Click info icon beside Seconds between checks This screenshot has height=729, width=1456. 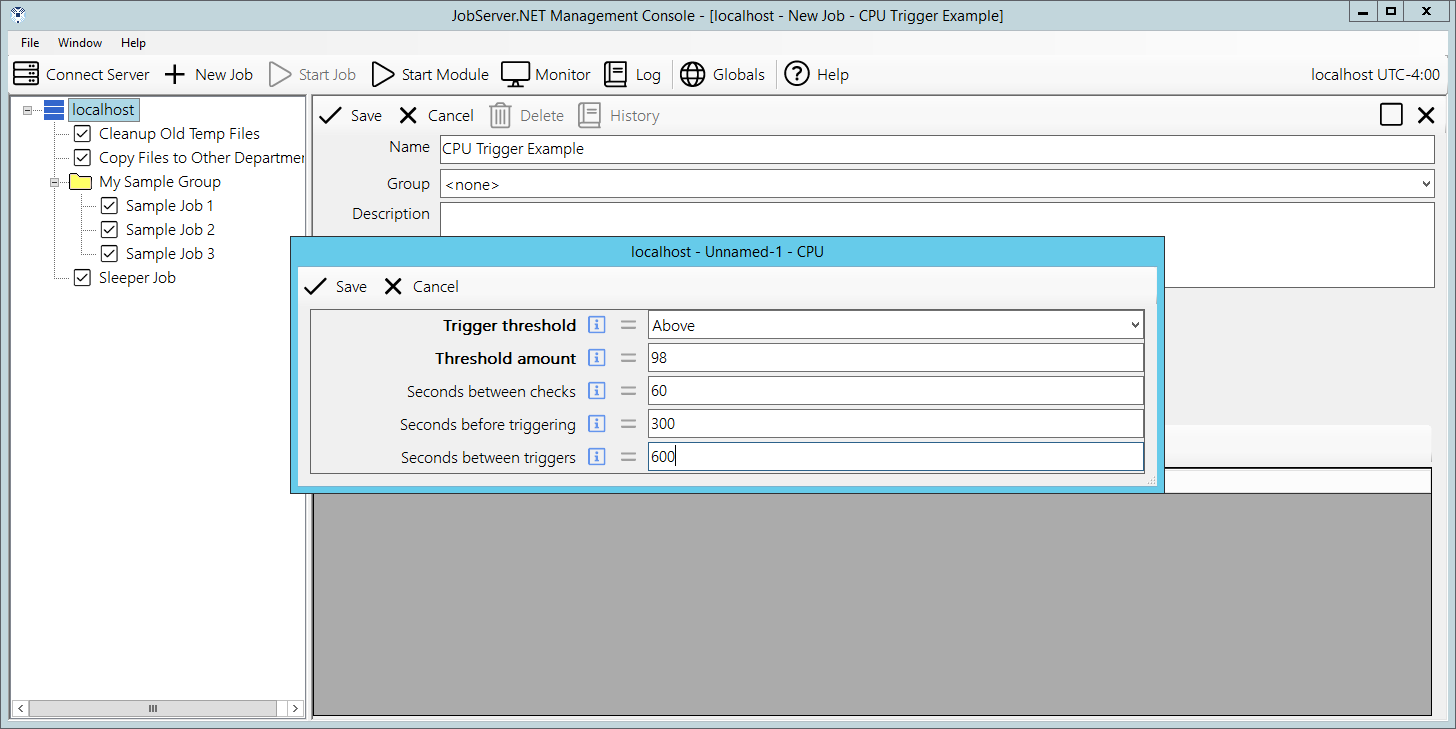click(597, 390)
